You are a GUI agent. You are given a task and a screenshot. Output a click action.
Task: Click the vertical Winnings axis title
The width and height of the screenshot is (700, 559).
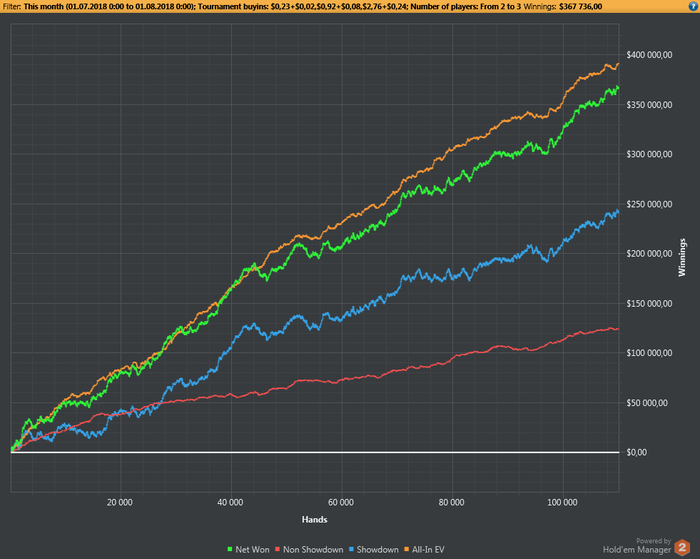tap(682, 258)
